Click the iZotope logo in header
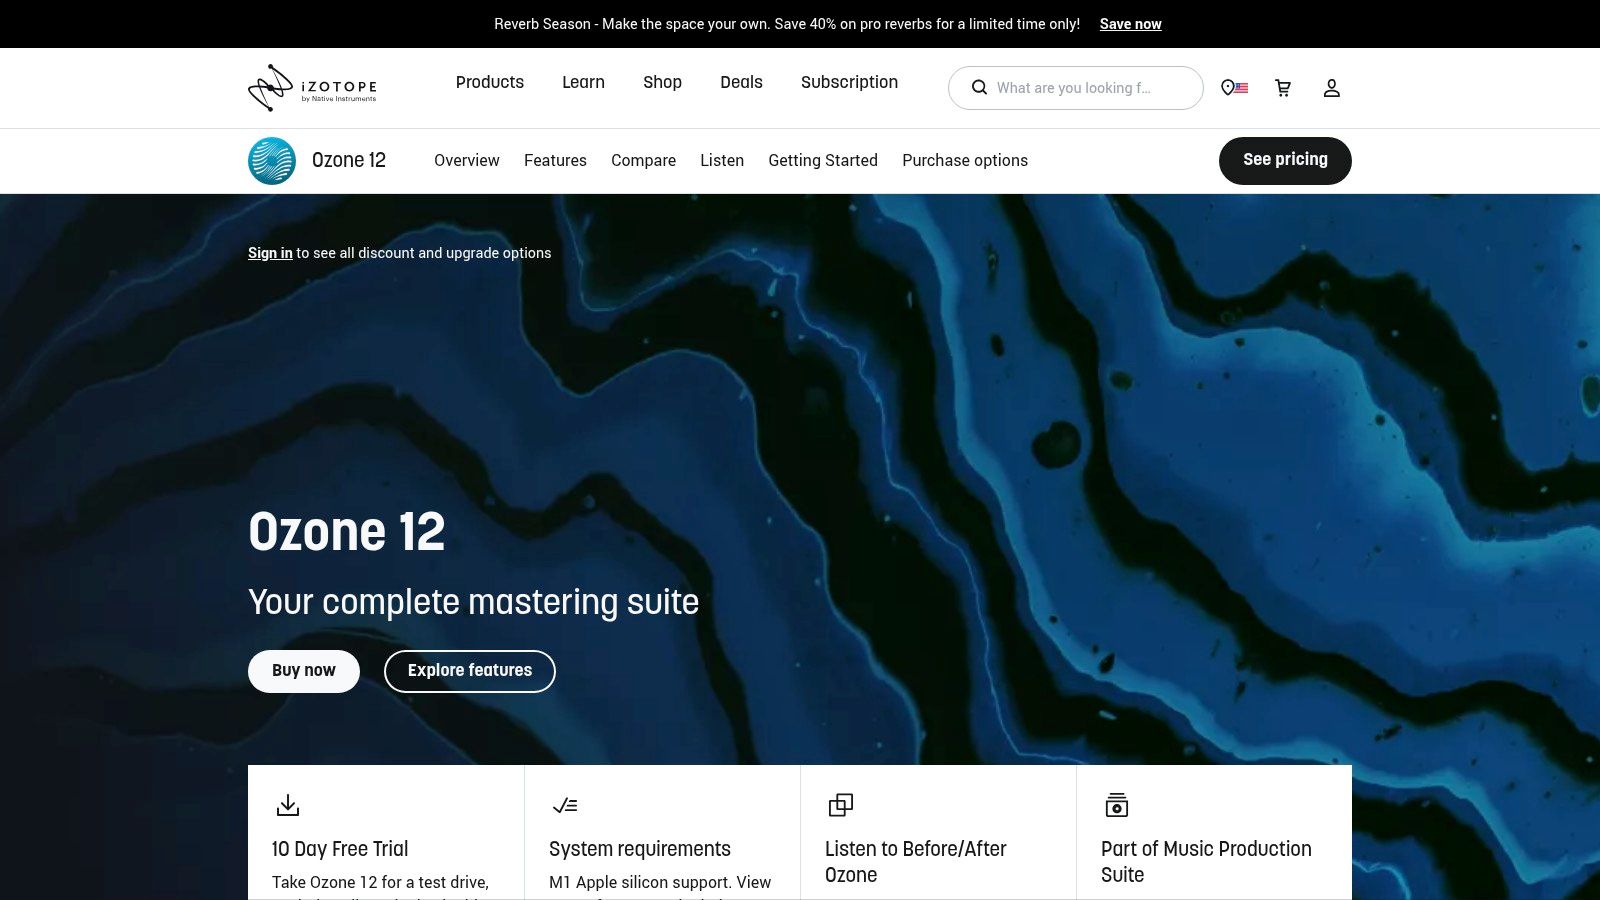Viewport: 1600px width, 900px height. [x=312, y=88]
